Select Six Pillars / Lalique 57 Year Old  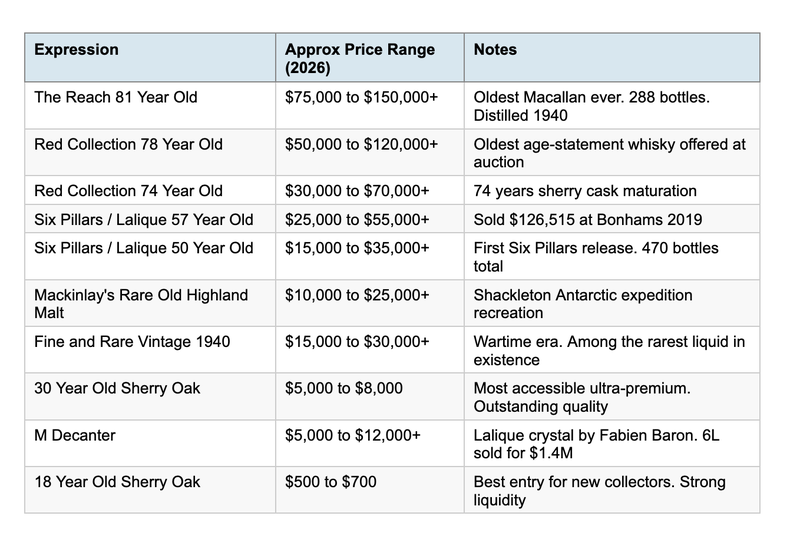(x=144, y=219)
